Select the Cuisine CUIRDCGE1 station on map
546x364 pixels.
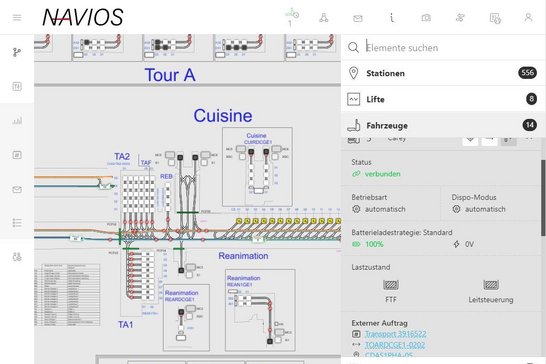[257, 167]
